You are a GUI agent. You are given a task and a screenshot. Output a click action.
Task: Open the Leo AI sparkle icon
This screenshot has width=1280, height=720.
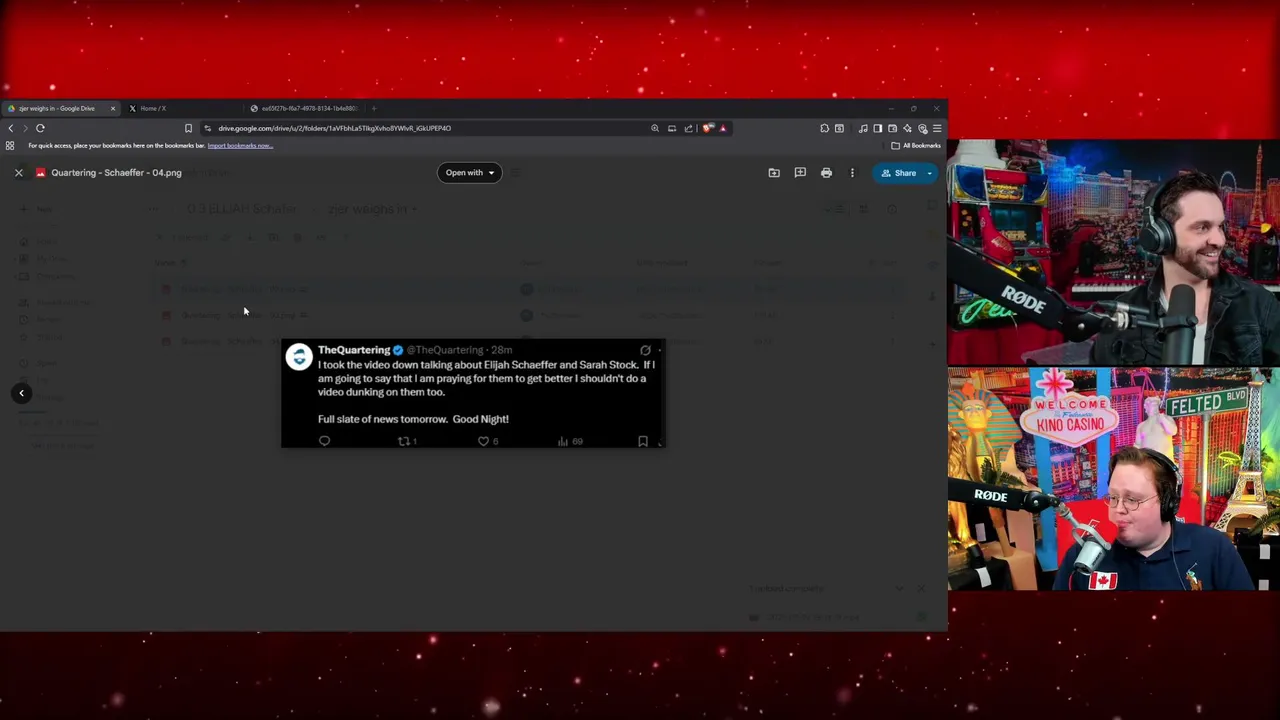tap(907, 128)
